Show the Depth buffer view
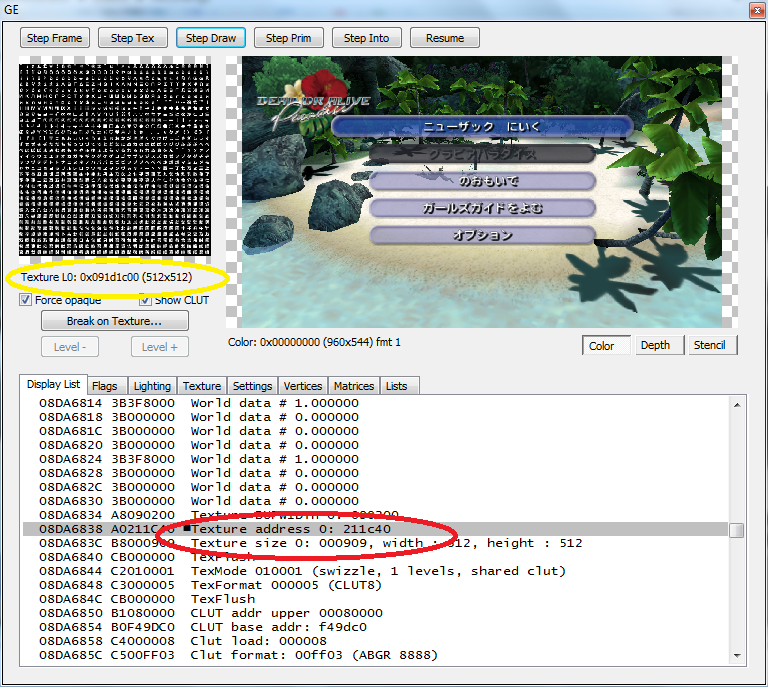 (655, 346)
